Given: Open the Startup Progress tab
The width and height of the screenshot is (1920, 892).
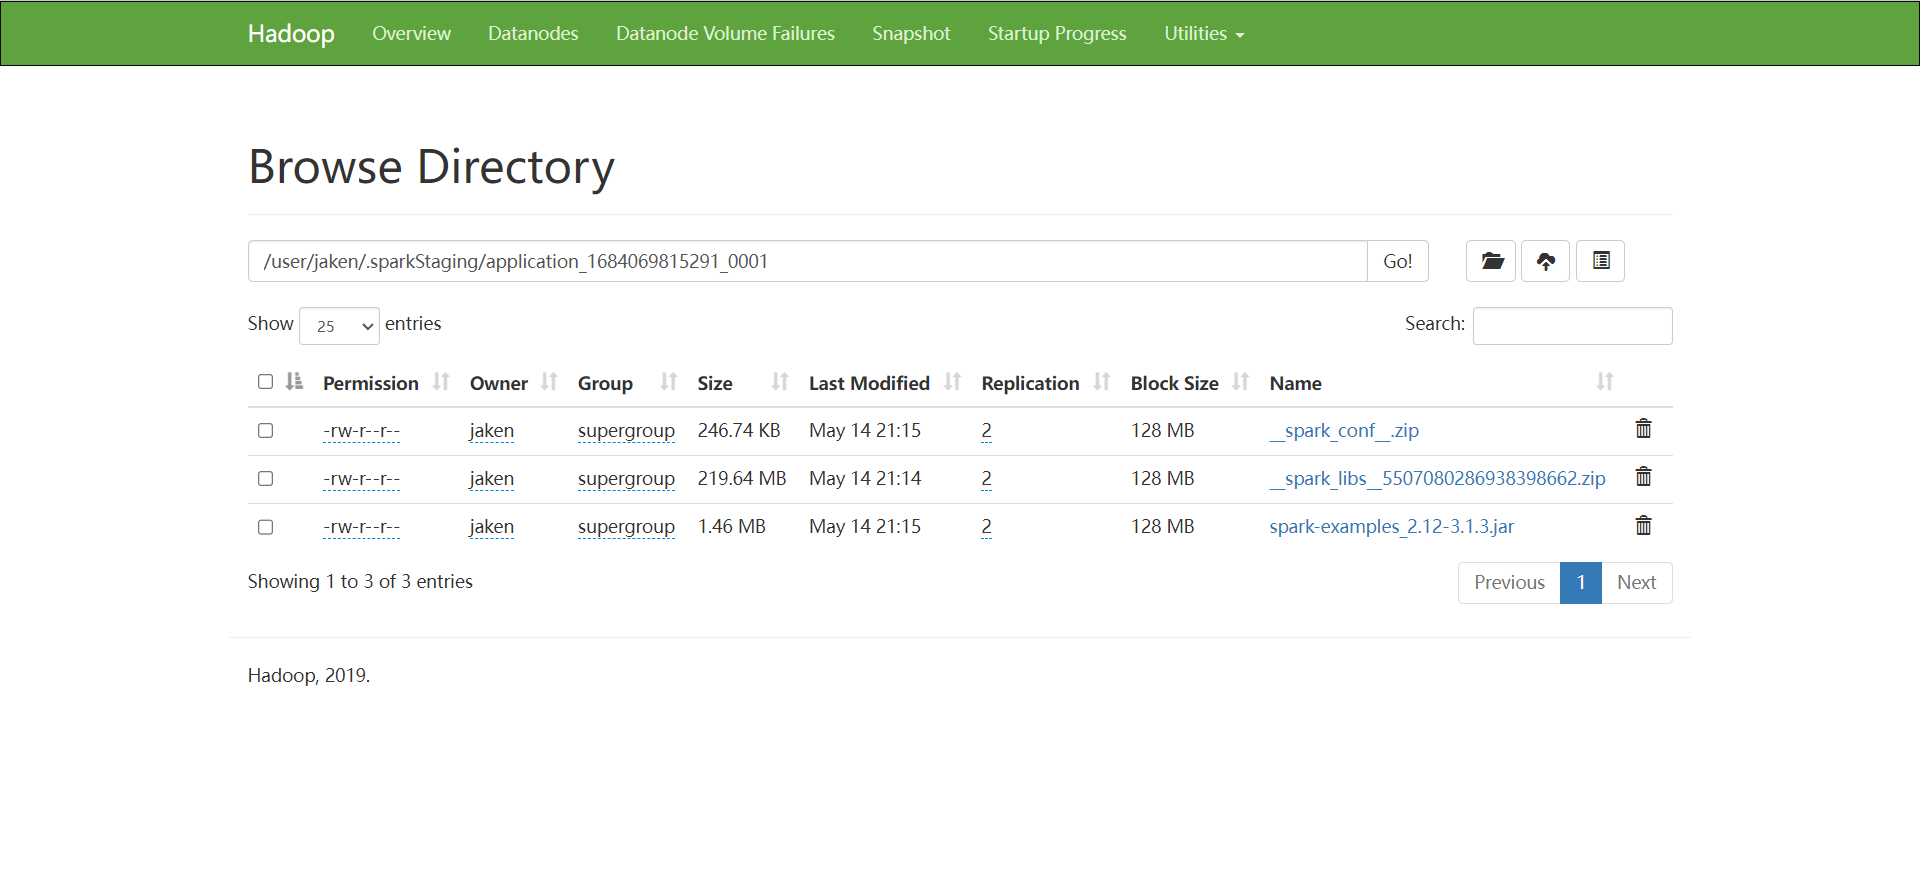Looking at the screenshot, I should click(1057, 33).
